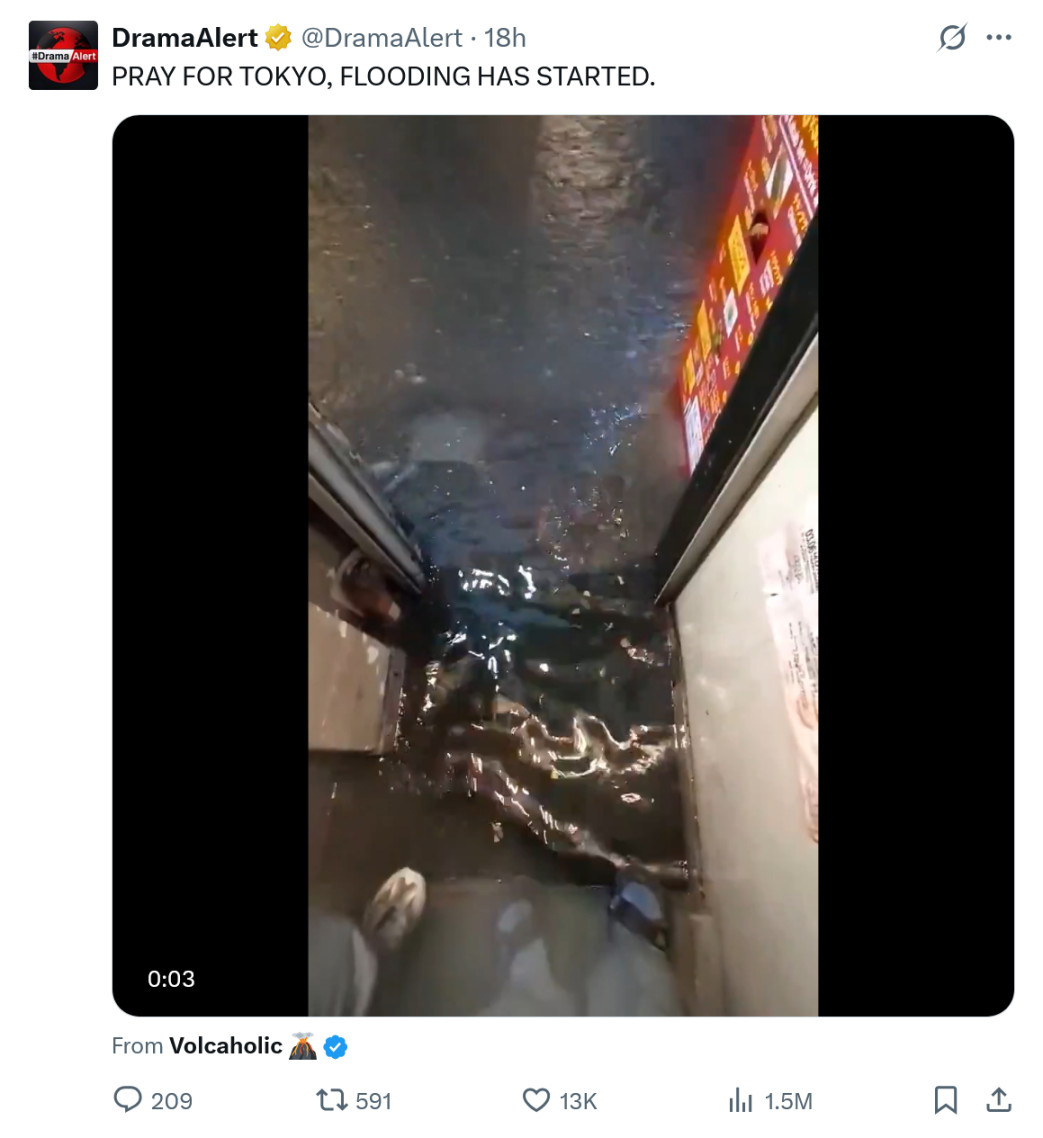Click the 591 reposts count
The width and height of the screenshot is (1043, 1138).
click(x=373, y=1101)
